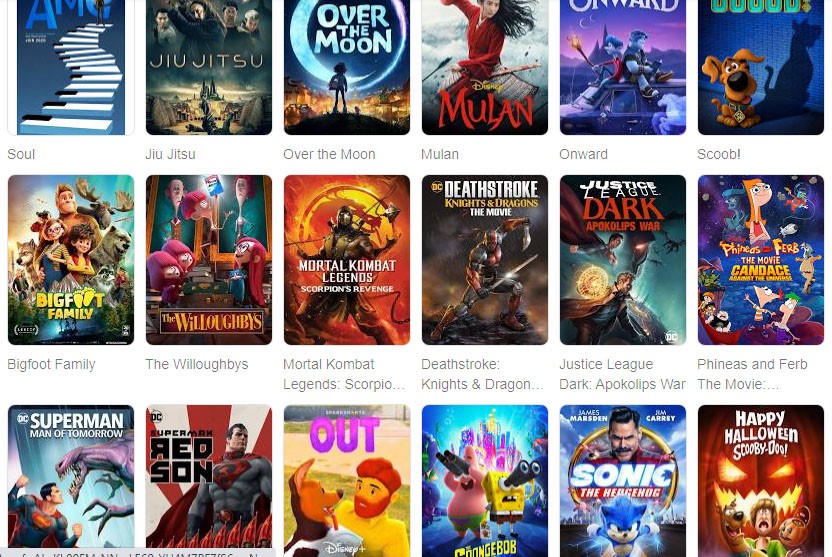This screenshot has height=557, width=832.
Task: Click the SpongeBob movie poster
Action: click(x=485, y=481)
